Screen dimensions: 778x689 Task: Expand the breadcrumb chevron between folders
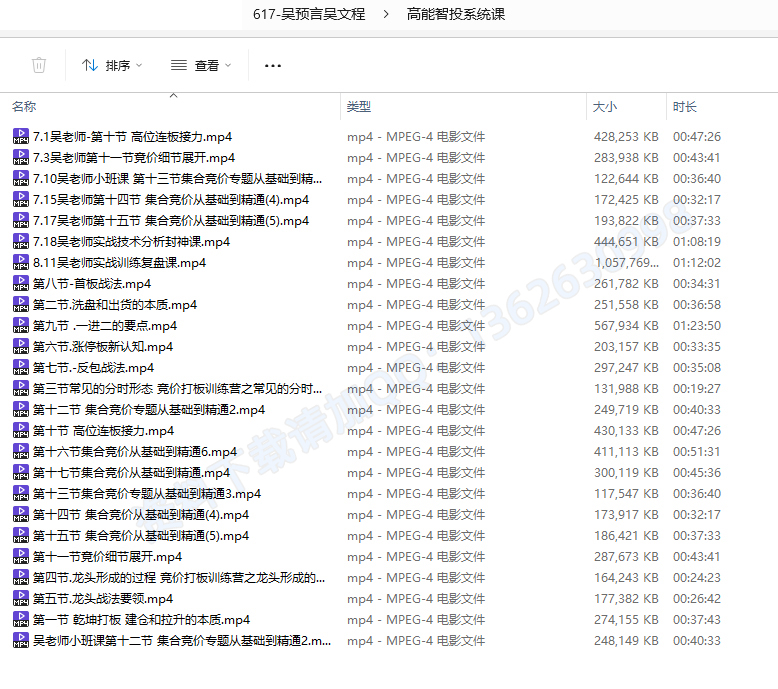coord(386,14)
